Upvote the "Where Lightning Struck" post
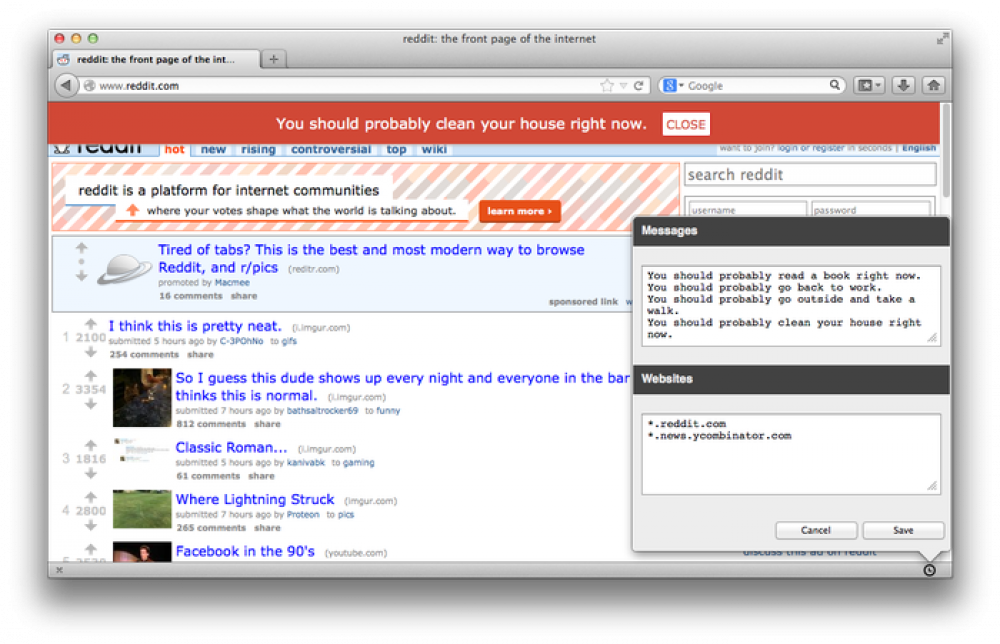The height and width of the screenshot is (644, 1000). [x=91, y=497]
